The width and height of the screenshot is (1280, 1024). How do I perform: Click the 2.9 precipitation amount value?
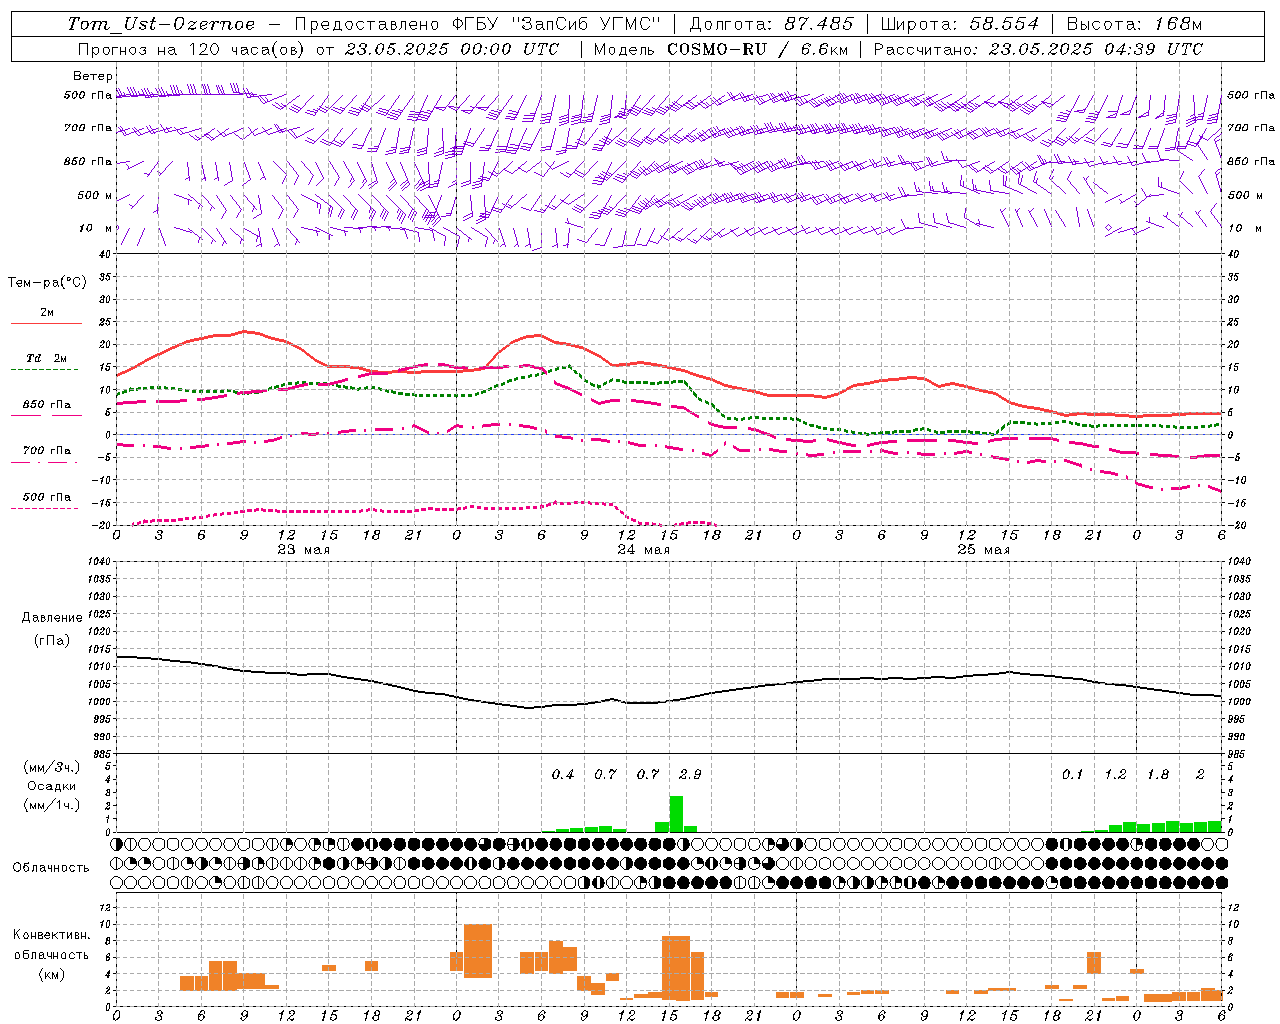click(690, 774)
